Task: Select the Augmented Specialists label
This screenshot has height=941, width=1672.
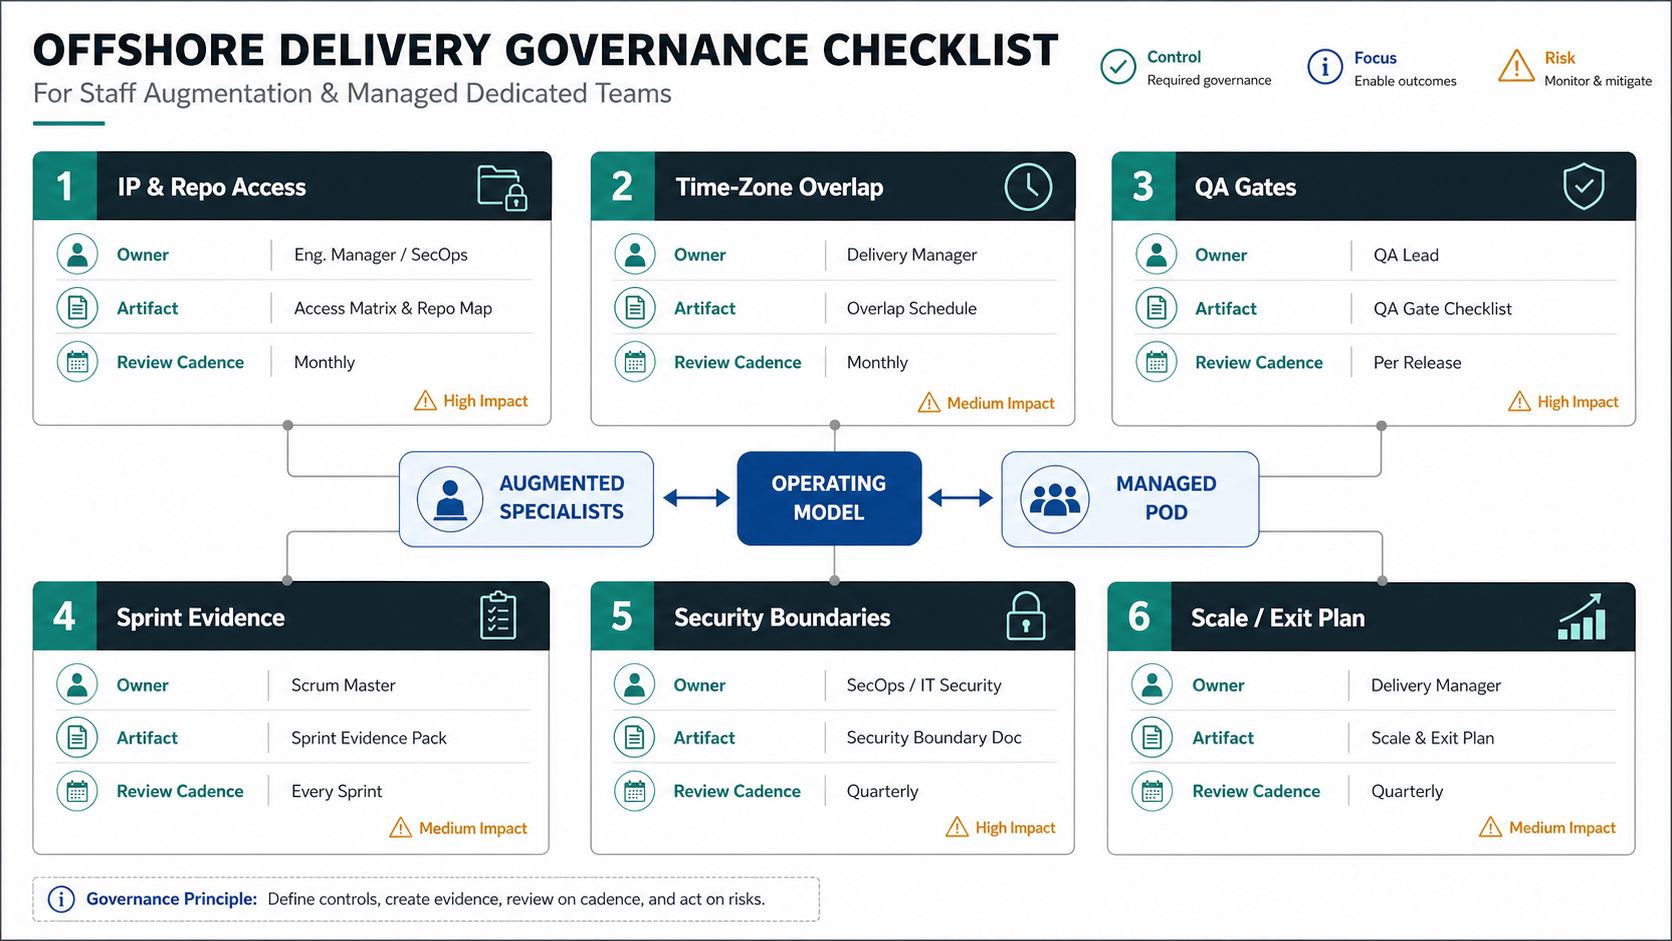Action: [561, 498]
